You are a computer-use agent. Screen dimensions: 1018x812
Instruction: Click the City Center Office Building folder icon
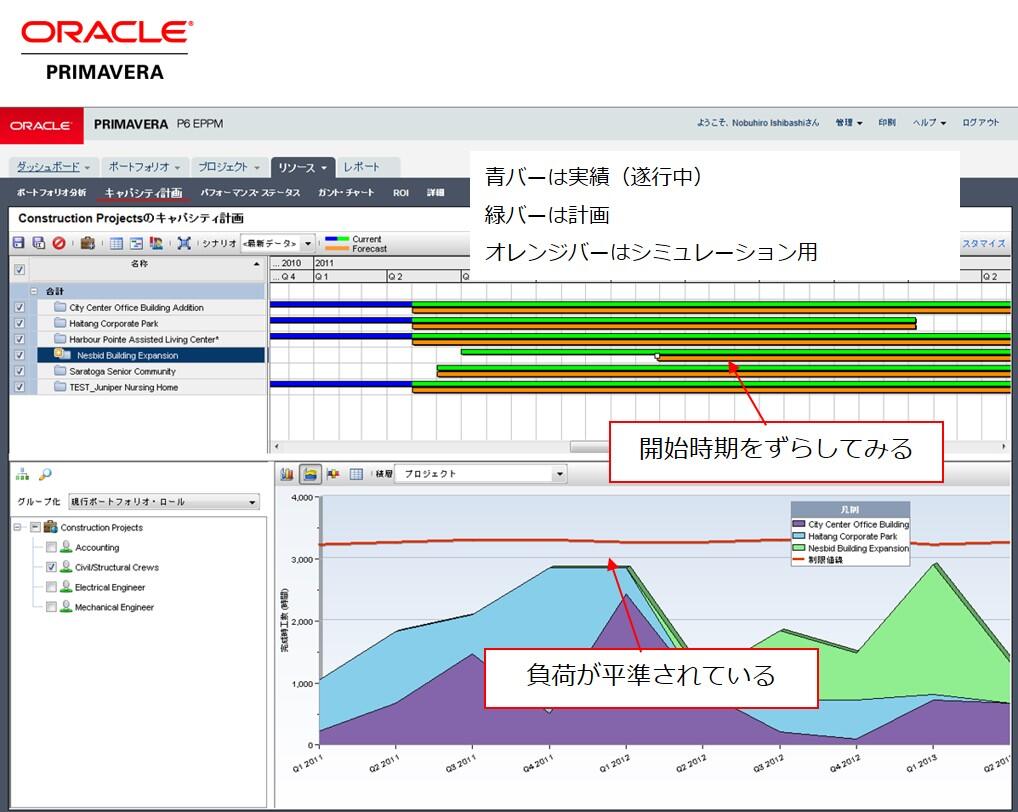tap(60, 307)
